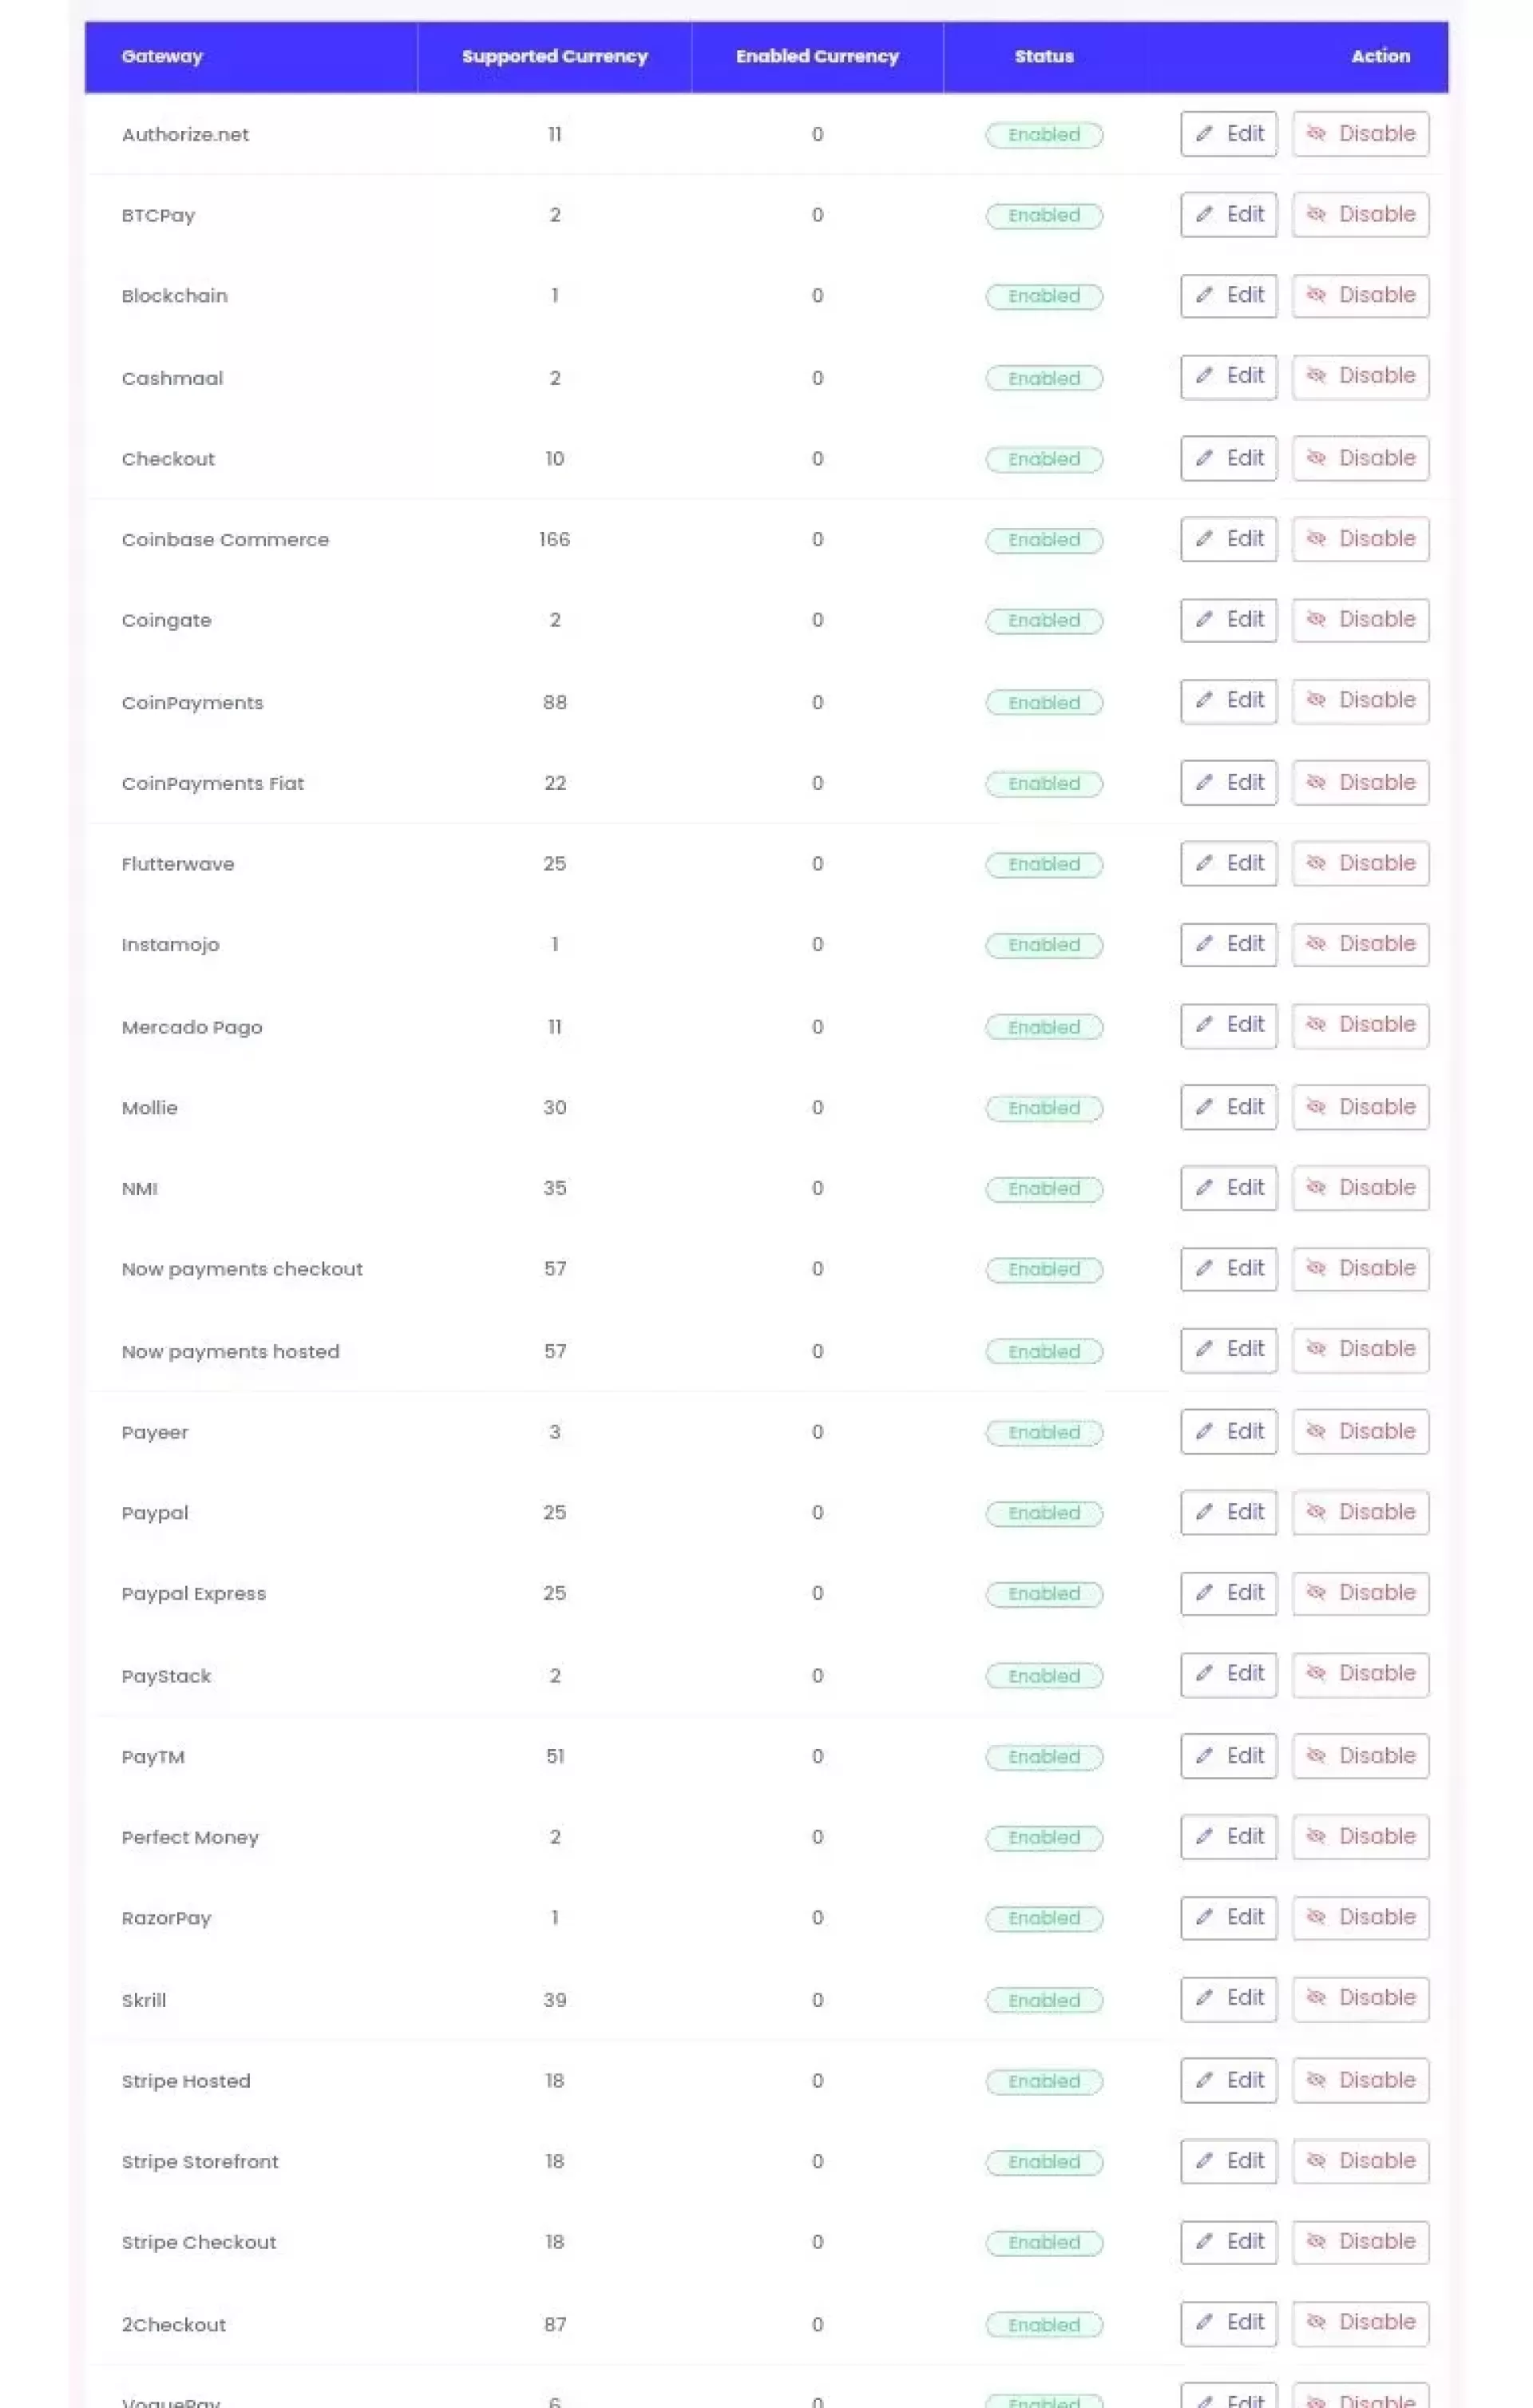Click crossed-eye icon in Flutterwave row
The height and width of the screenshot is (2408, 1533).
(1316, 863)
